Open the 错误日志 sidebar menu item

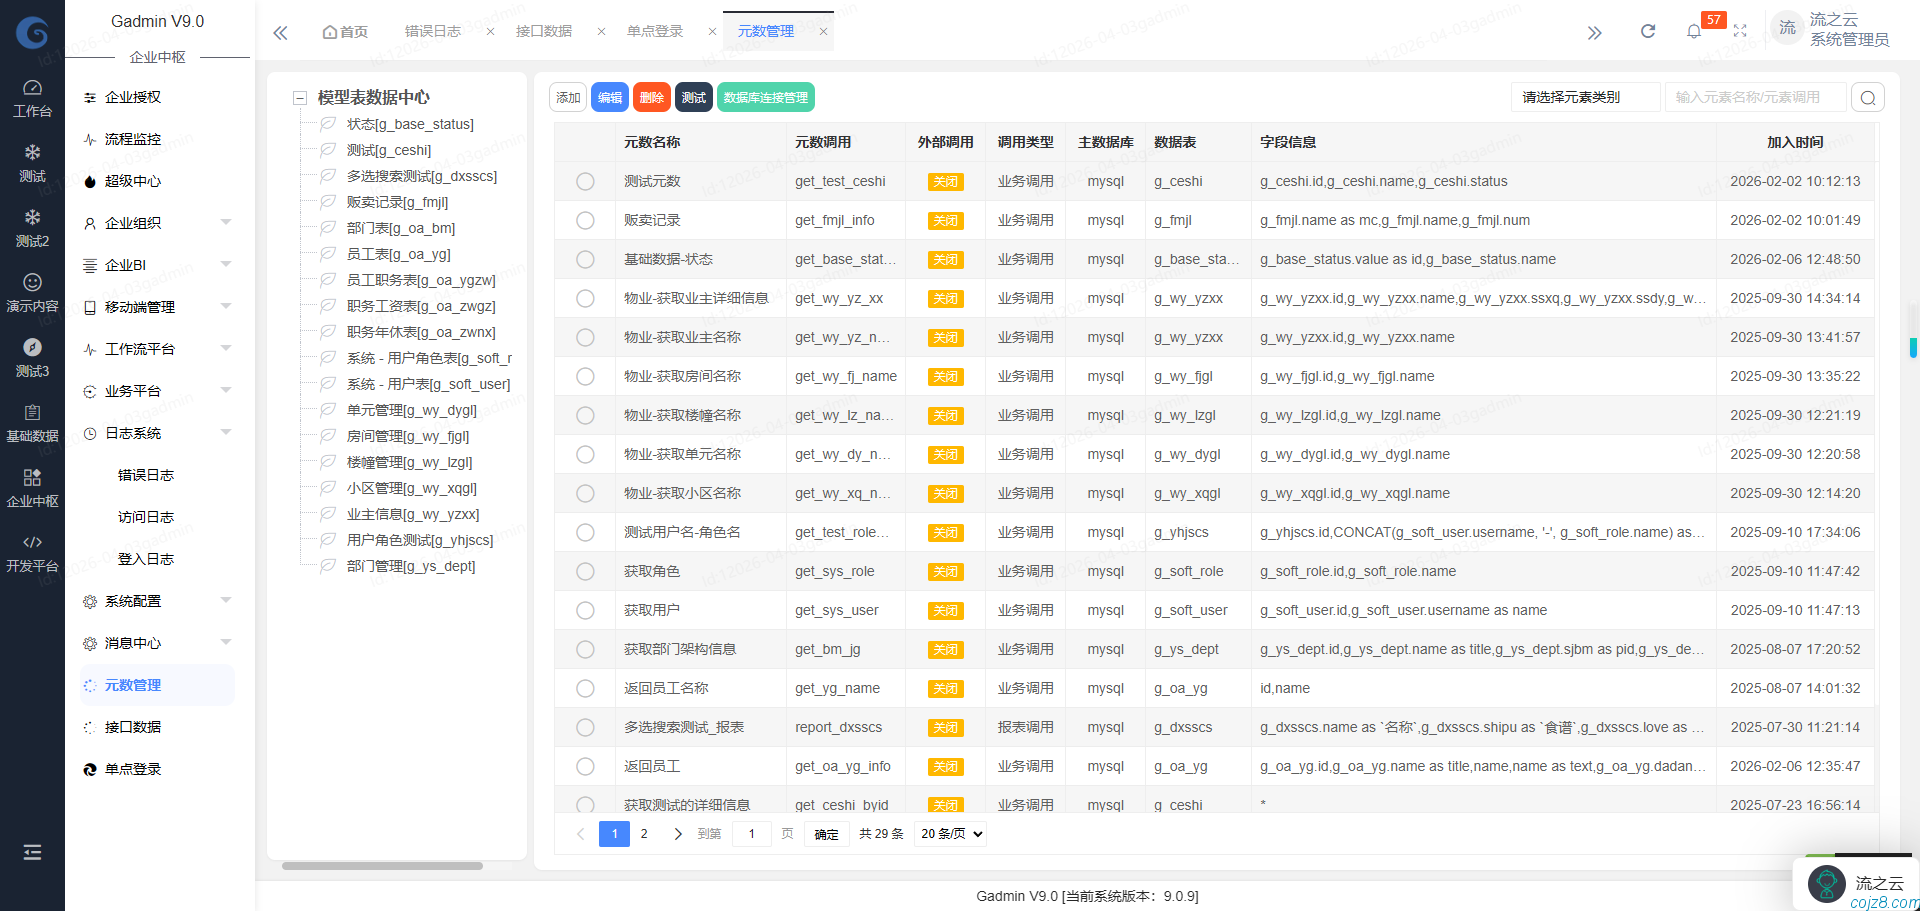click(146, 475)
